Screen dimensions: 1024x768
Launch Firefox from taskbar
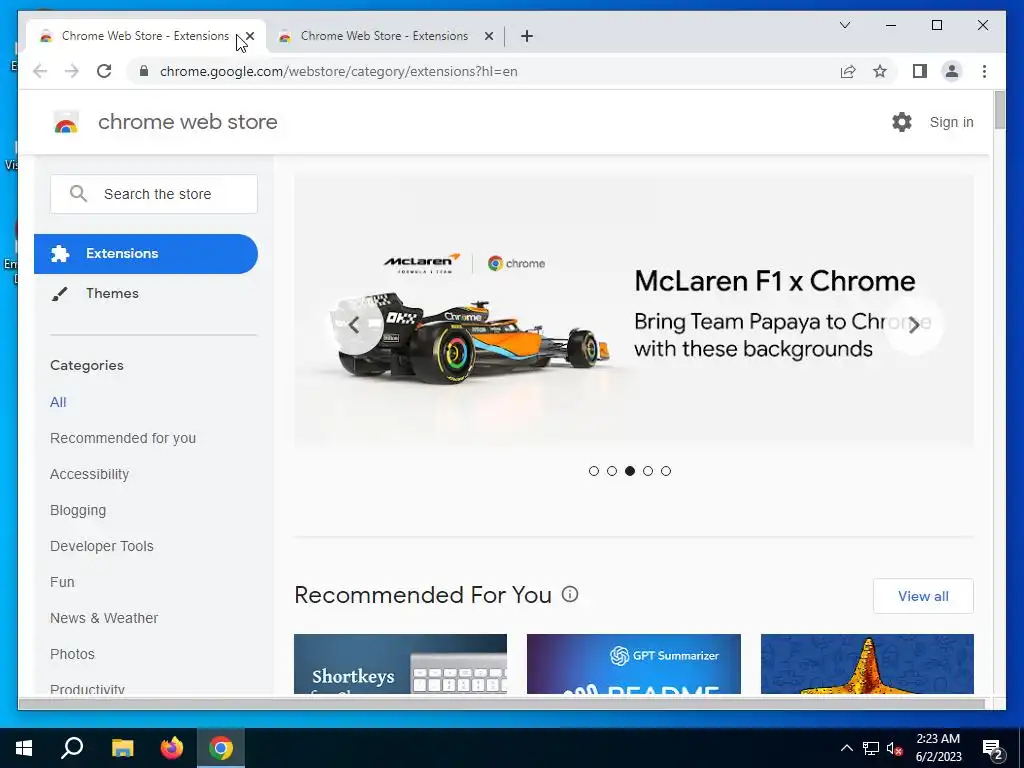172,748
